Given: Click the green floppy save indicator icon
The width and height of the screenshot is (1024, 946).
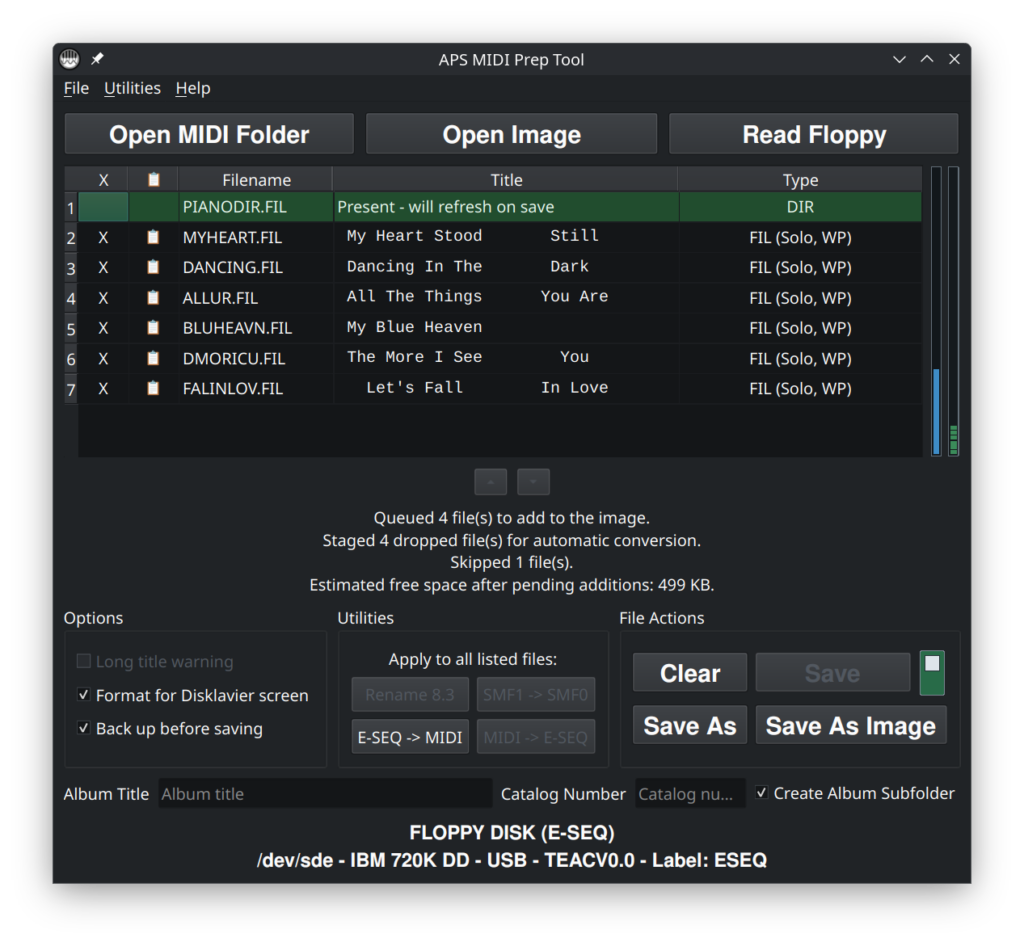Looking at the screenshot, I should click(932, 673).
